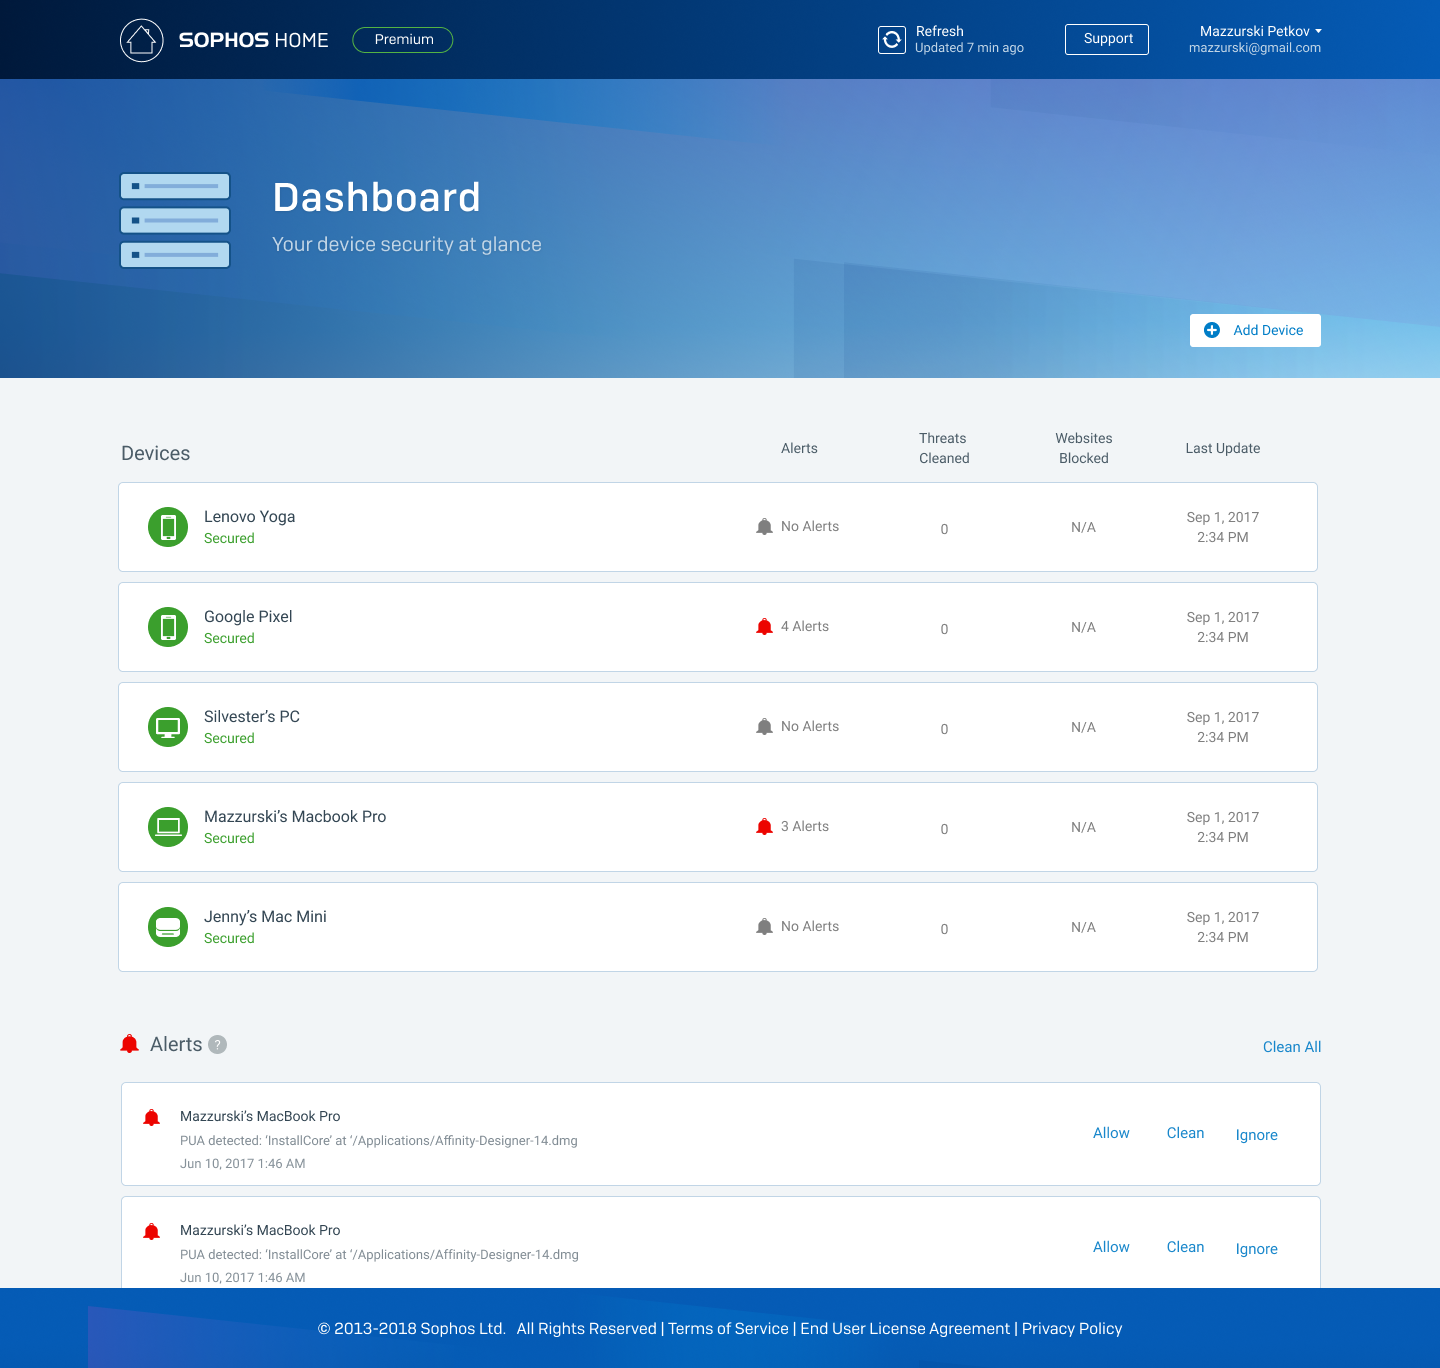Click the Last Update column header
This screenshot has width=1440, height=1368.
point(1223,448)
